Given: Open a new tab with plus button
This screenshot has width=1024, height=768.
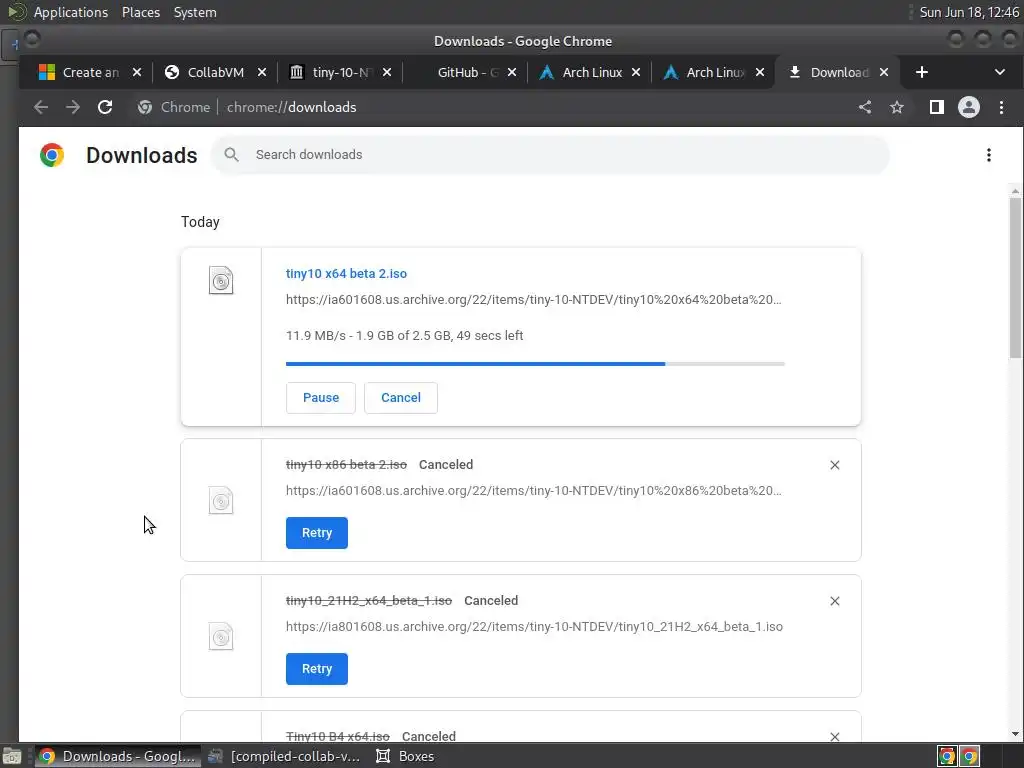Looking at the screenshot, I should pyautogui.click(x=921, y=72).
